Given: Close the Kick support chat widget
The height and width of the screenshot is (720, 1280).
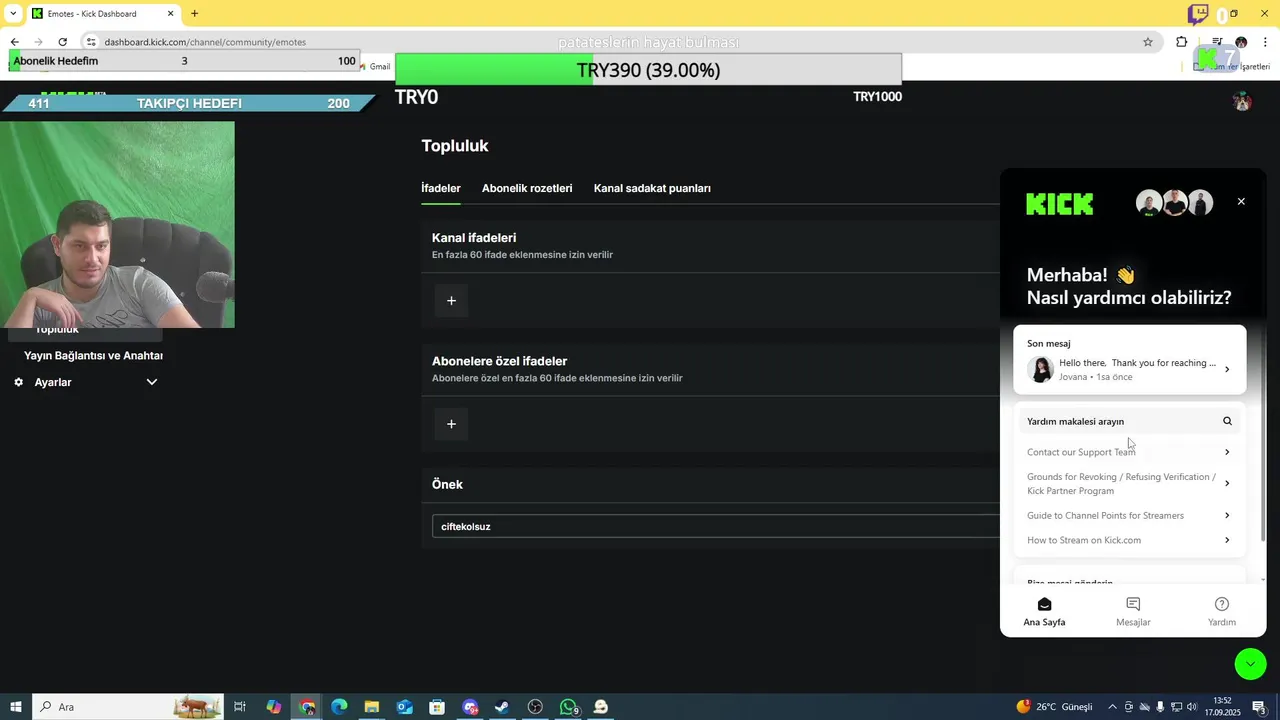Looking at the screenshot, I should [x=1241, y=202].
